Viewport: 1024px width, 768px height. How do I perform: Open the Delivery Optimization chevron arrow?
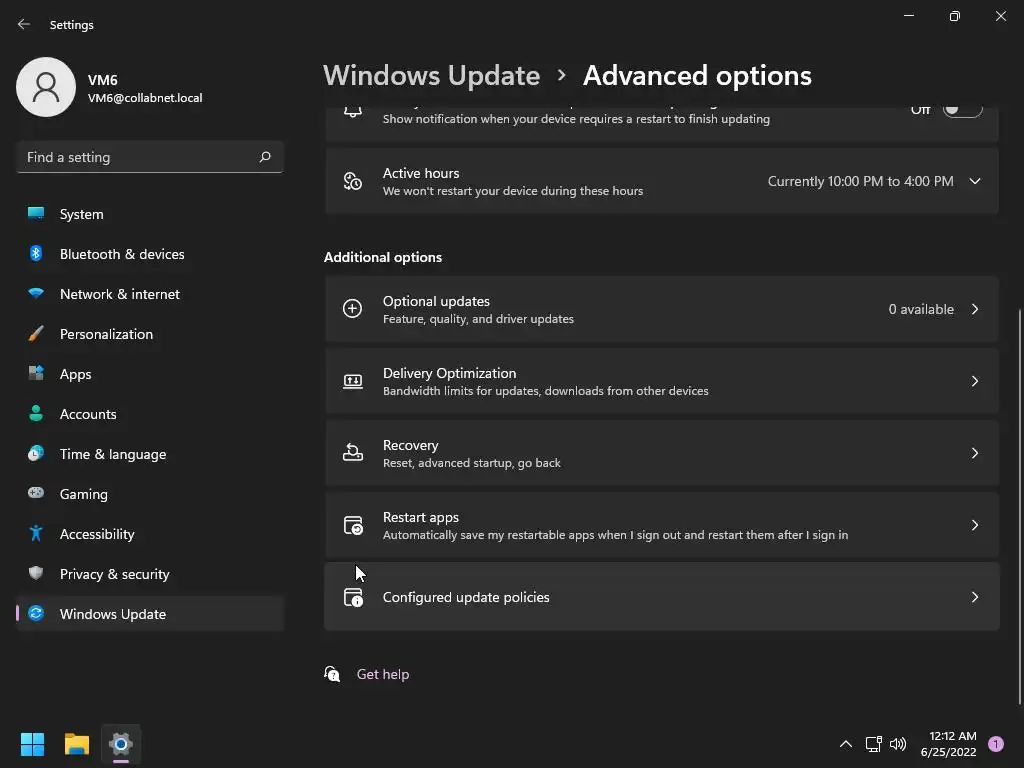(974, 381)
